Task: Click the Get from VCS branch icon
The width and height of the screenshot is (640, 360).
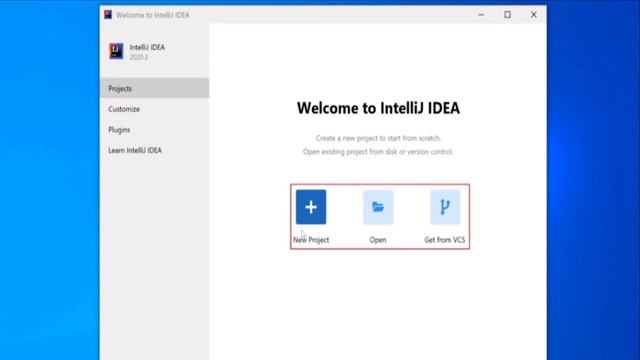Action: pos(445,207)
